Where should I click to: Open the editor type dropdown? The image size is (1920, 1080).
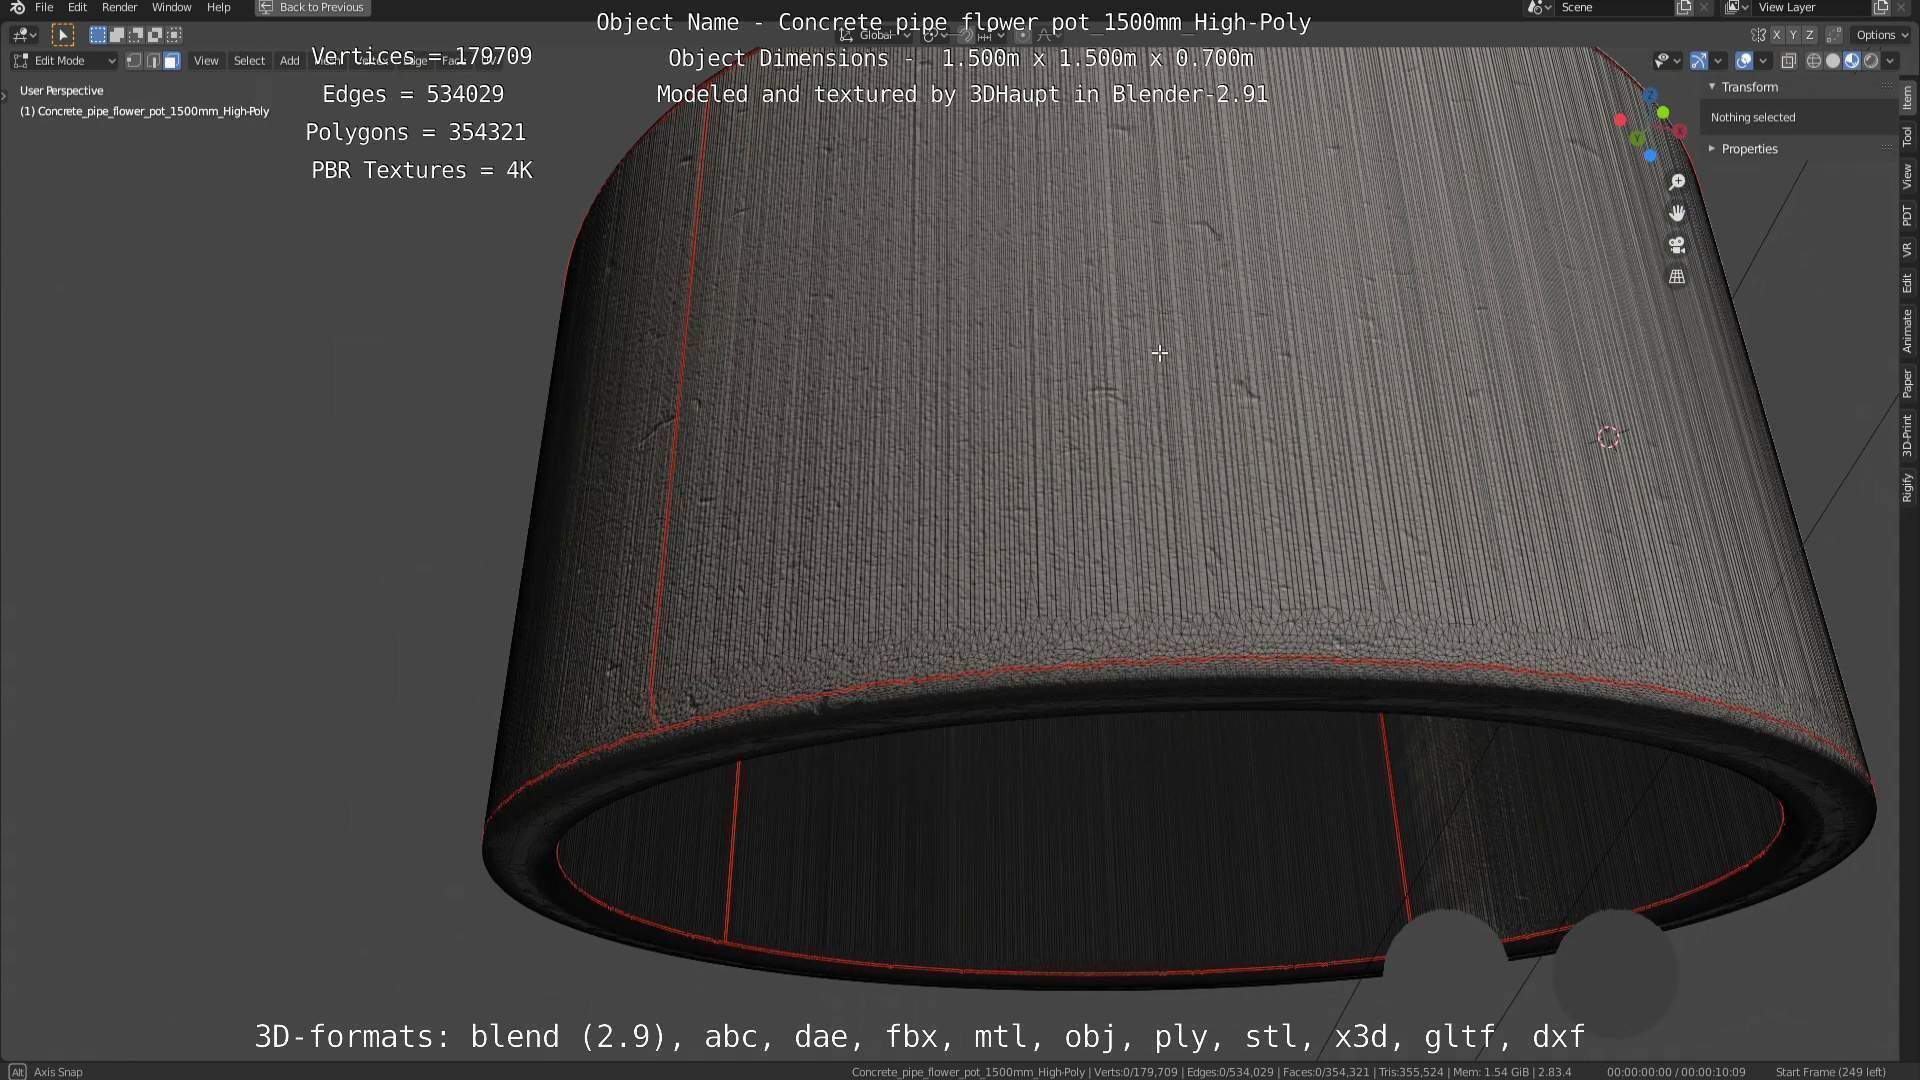click(x=23, y=35)
